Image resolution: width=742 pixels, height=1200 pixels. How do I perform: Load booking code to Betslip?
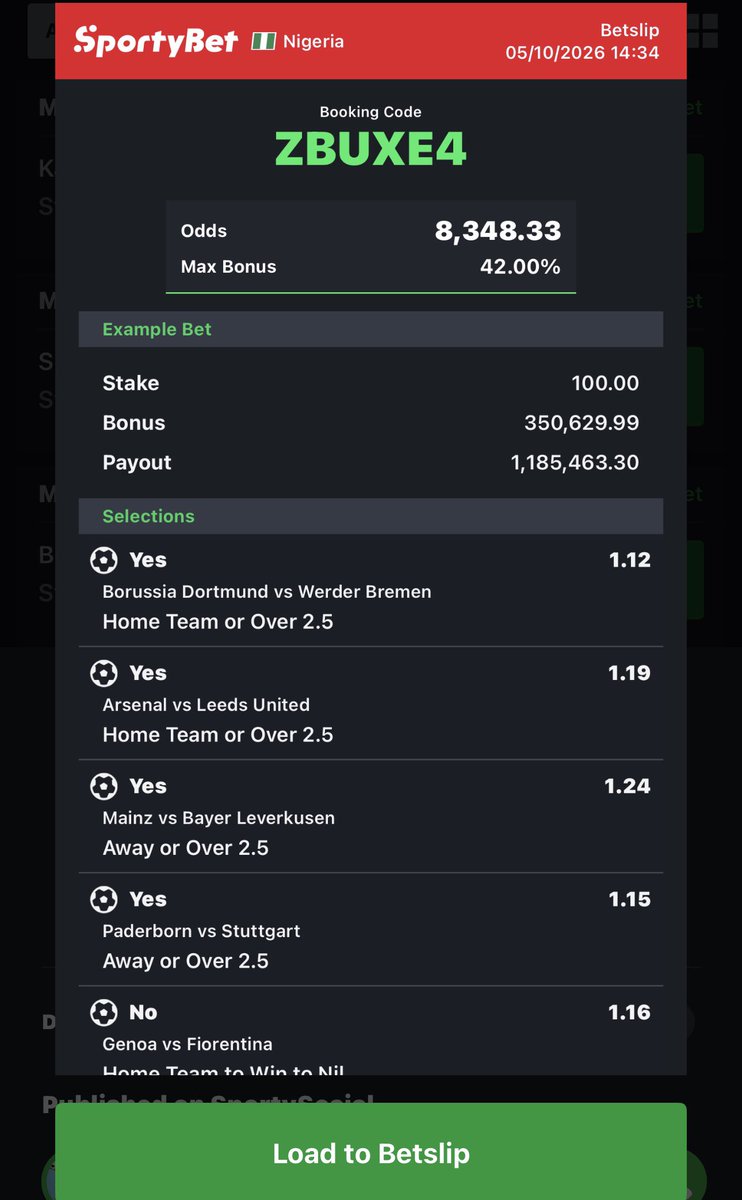coord(371,1152)
